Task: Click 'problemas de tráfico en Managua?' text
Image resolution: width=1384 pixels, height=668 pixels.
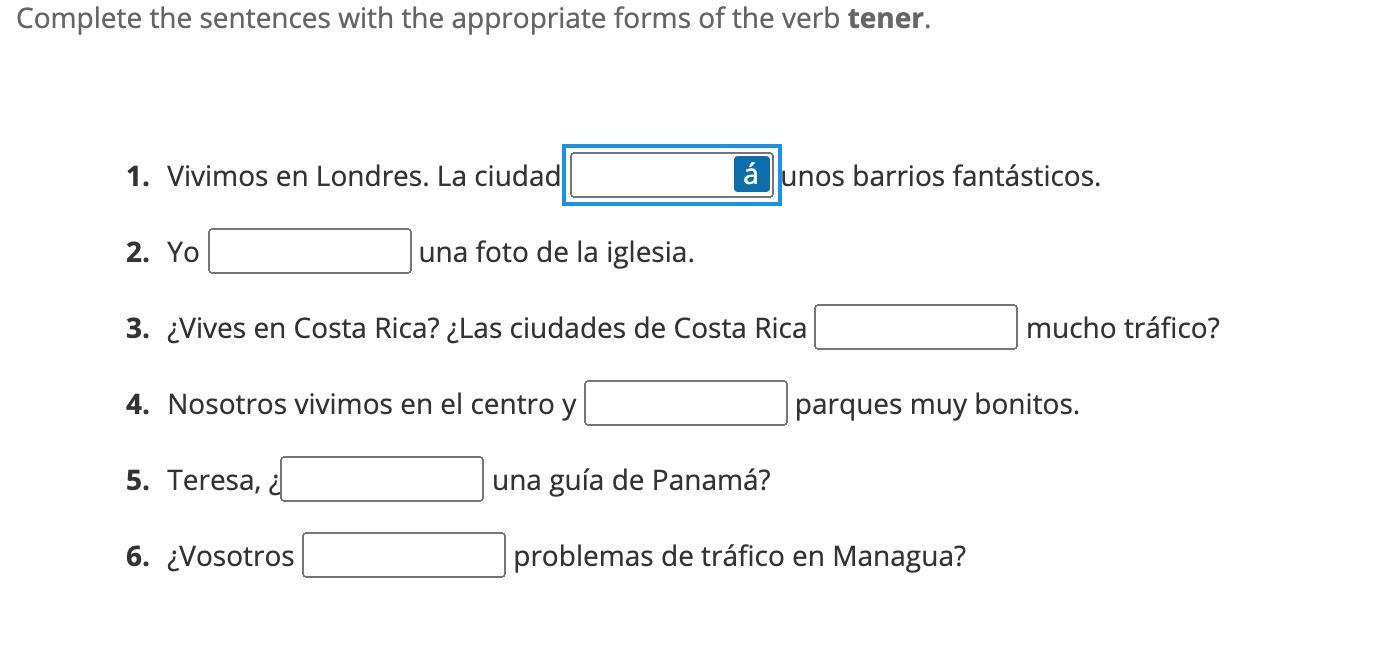Action: click(739, 556)
